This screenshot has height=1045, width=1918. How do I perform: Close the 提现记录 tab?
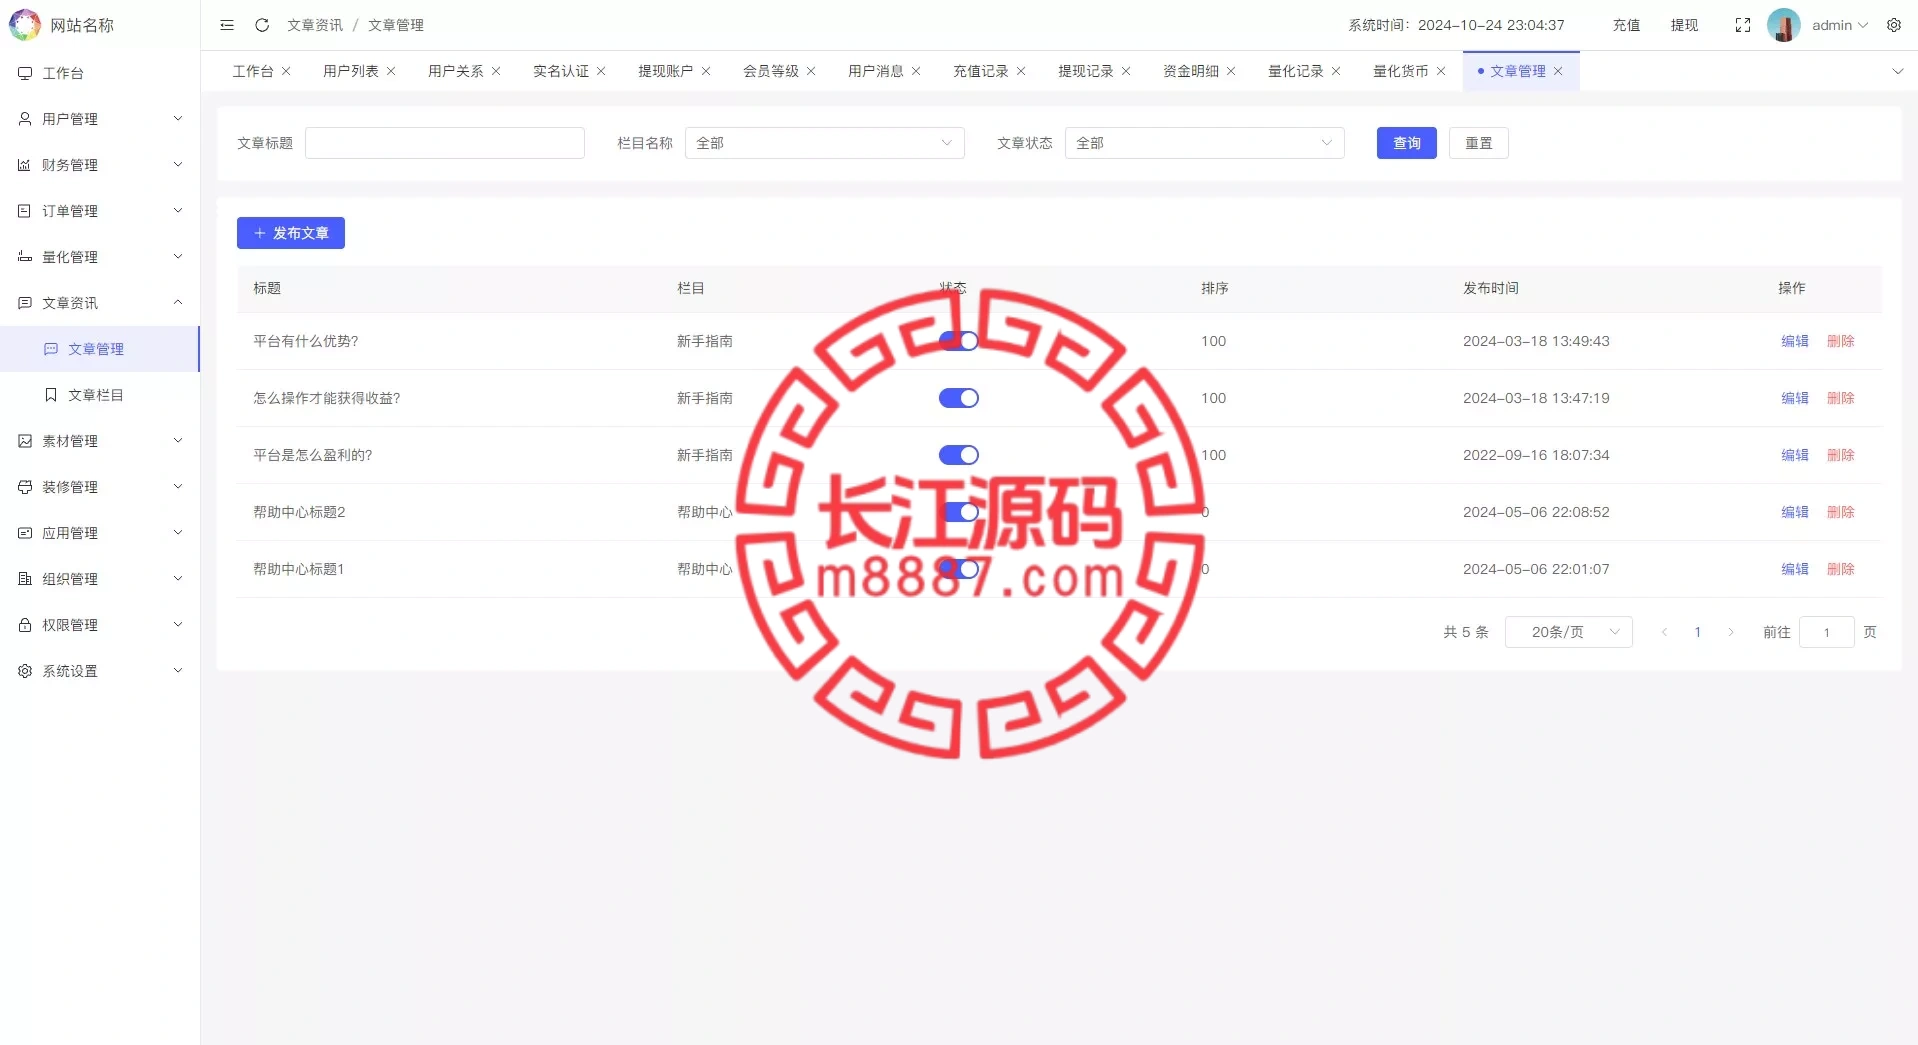click(x=1126, y=71)
